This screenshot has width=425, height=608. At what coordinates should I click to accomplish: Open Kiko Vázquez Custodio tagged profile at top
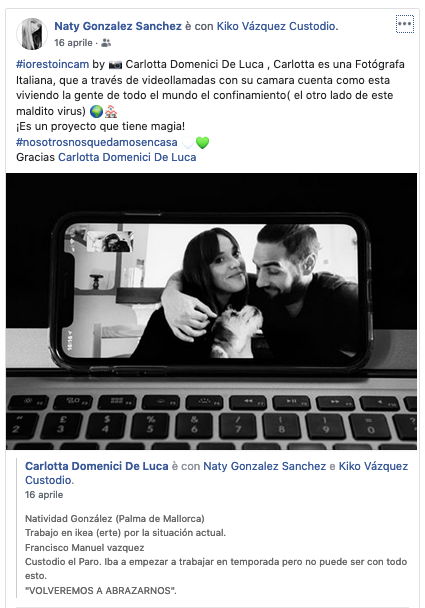pyautogui.click(x=277, y=26)
